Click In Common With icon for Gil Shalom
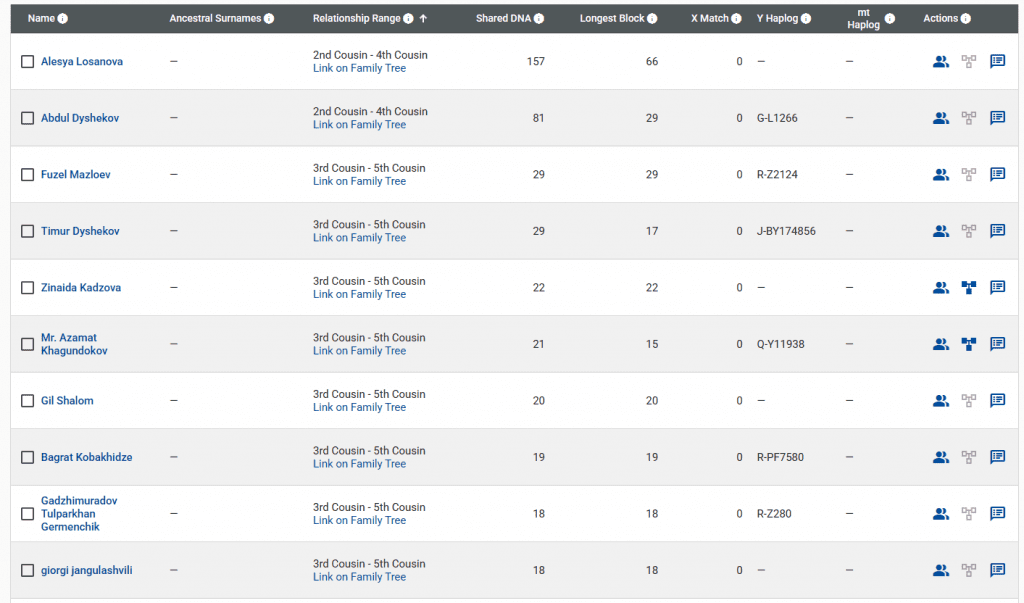This screenshot has height=603, width=1024. click(x=940, y=401)
